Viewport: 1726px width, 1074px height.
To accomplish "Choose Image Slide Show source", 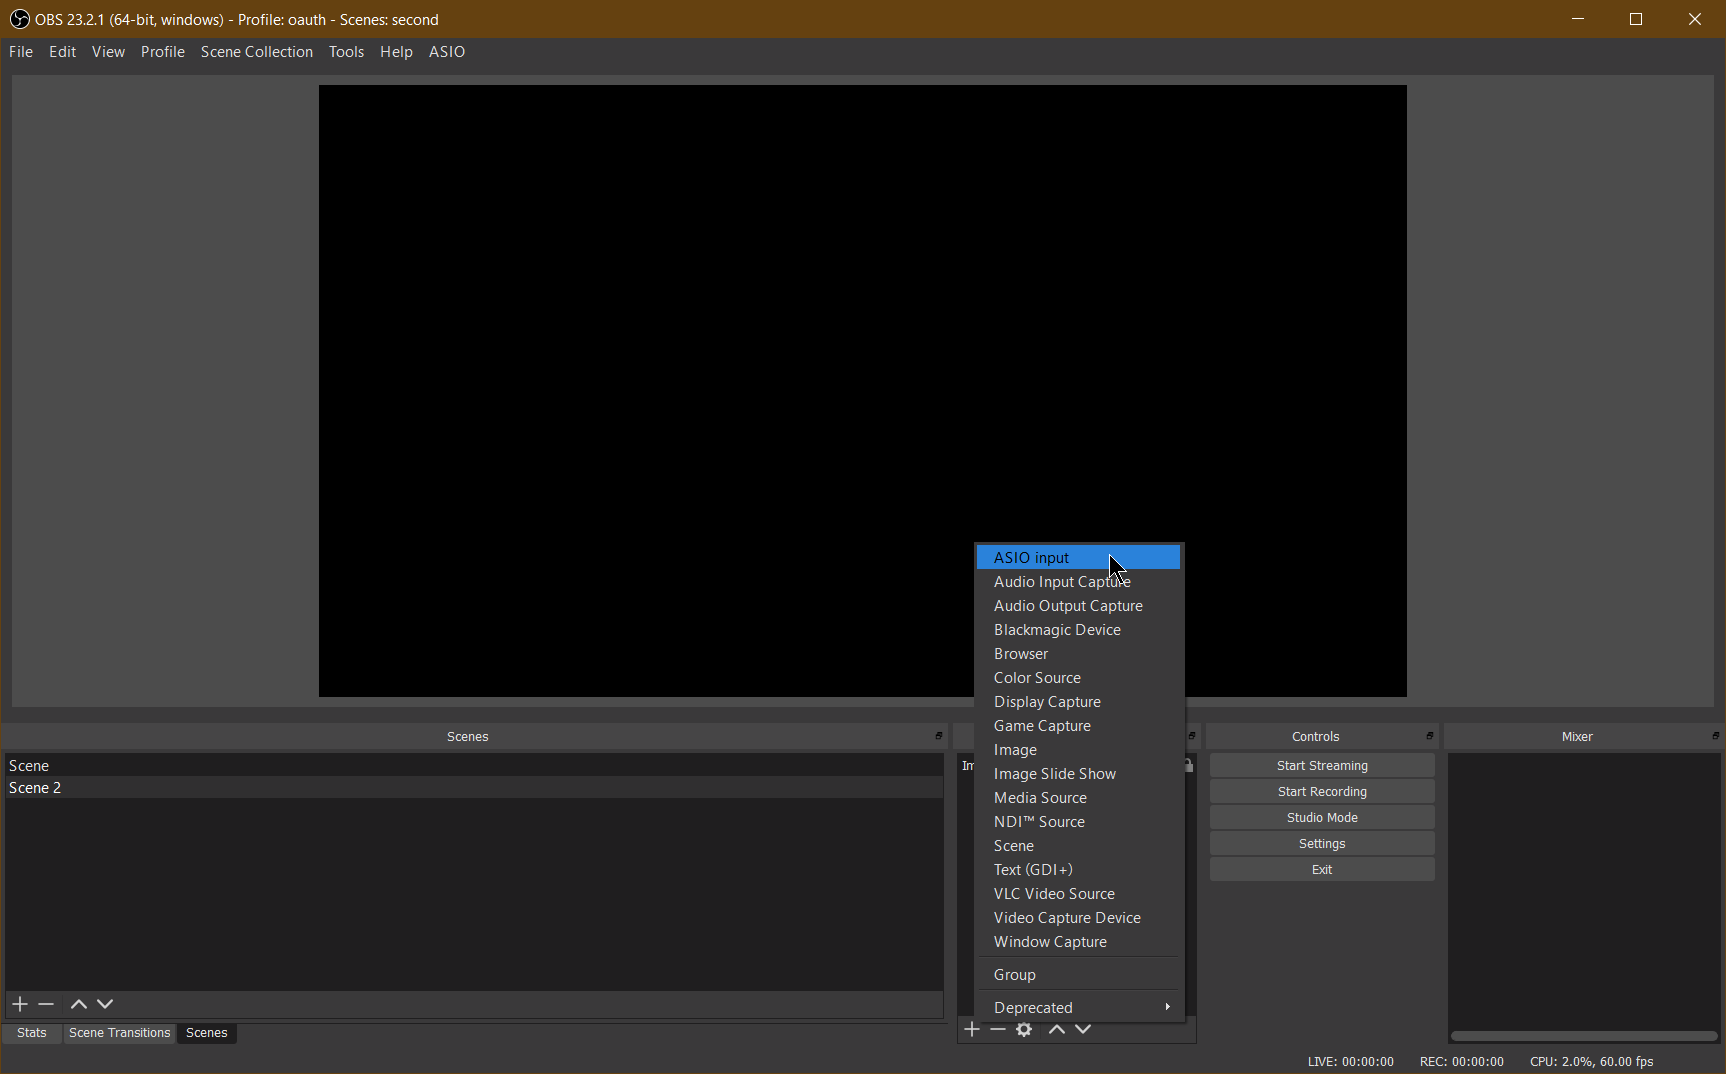I will (1079, 774).
